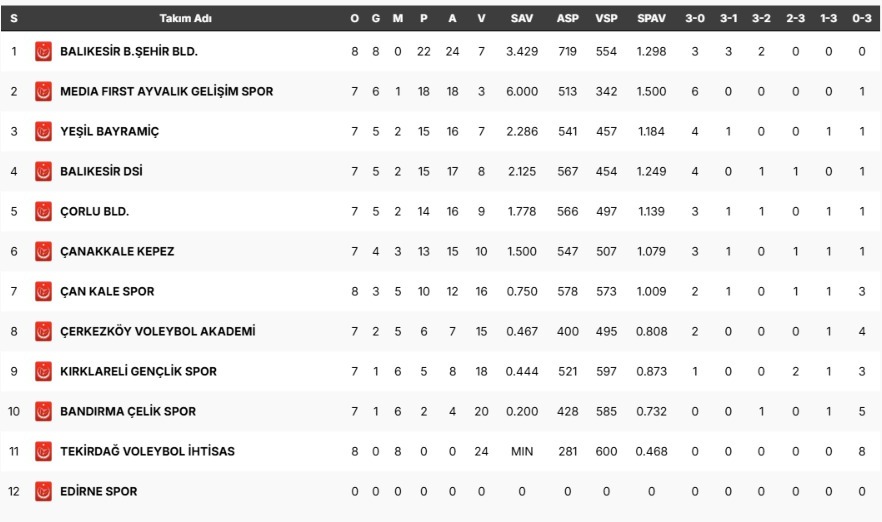Open the Çerkezköy Voleybol Akademi team link
Viewport: 882px width, 522px height.
click(x=158, y=331)
